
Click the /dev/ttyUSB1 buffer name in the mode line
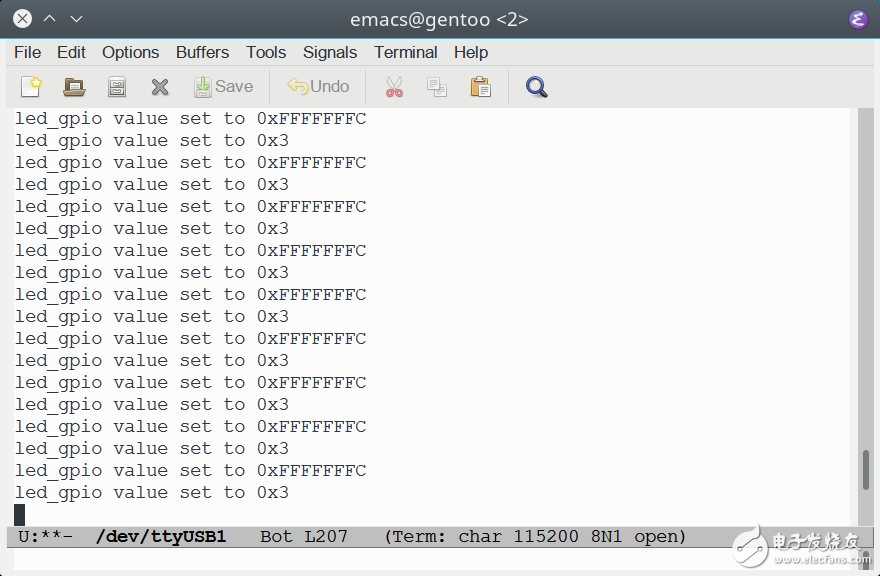point(161,537)
